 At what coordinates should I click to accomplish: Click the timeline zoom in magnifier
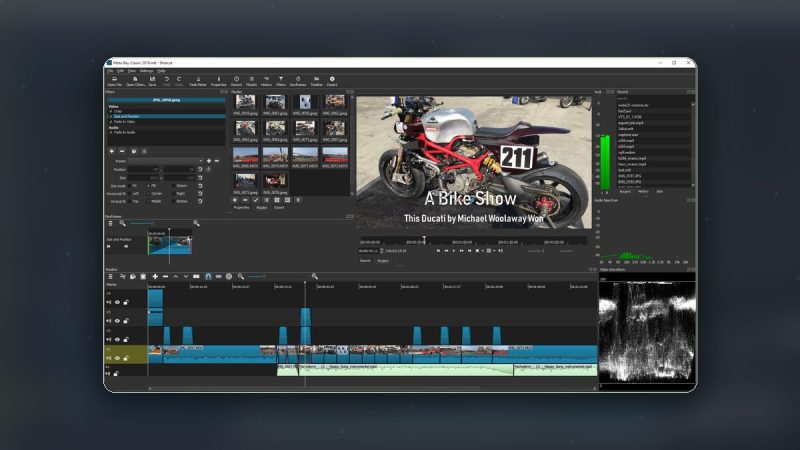[x=315, y=276]
